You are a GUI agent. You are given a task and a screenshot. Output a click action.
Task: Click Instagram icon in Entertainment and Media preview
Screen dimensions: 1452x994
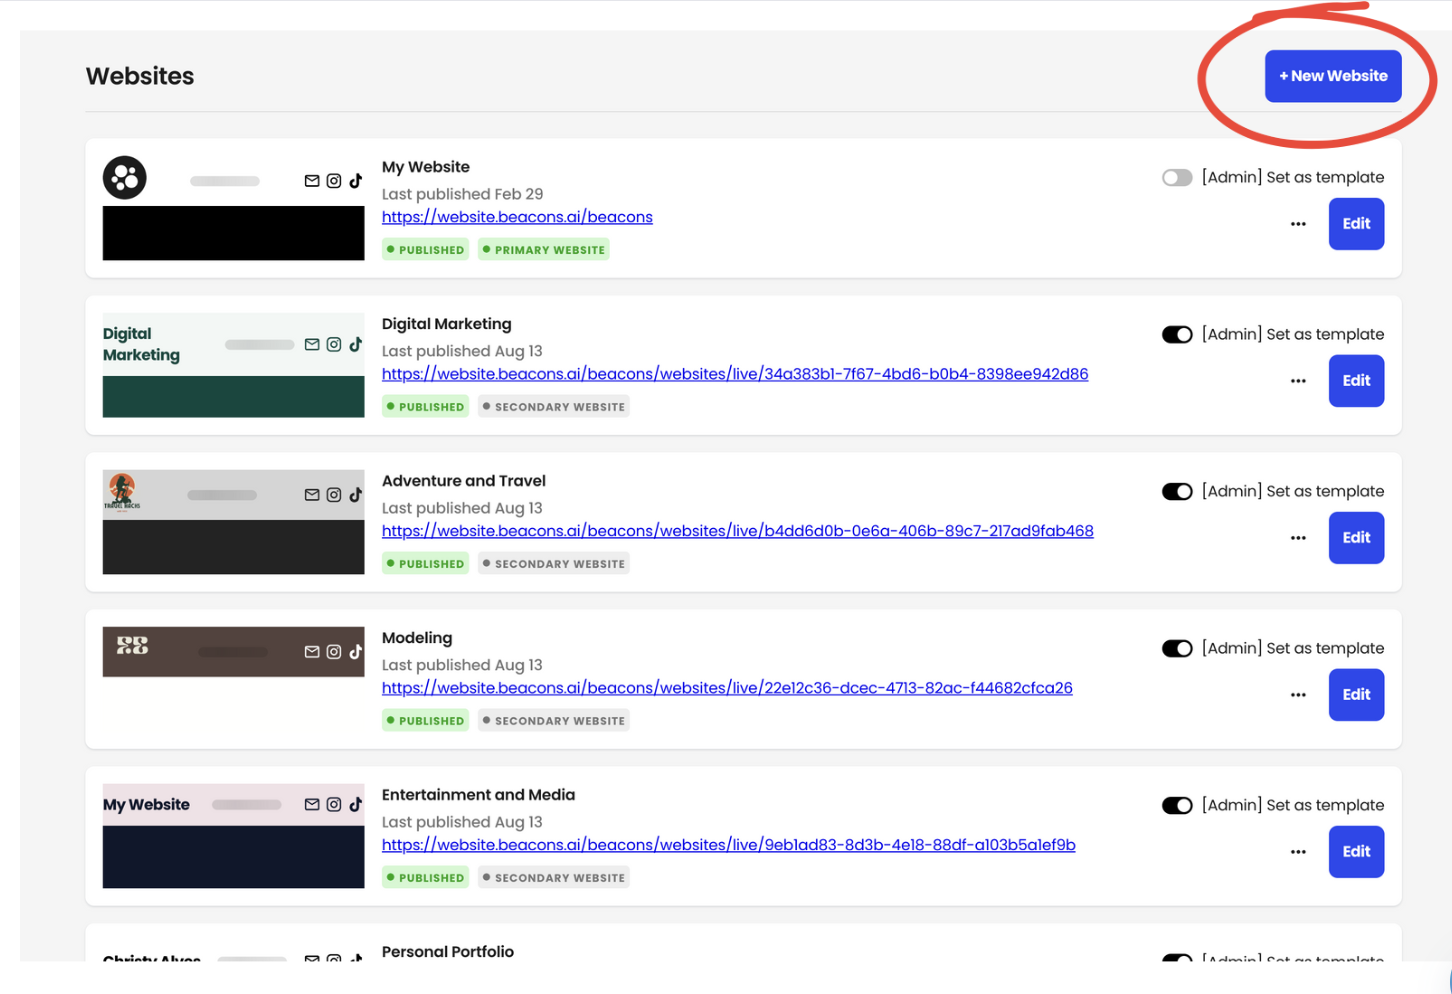click(334, 805)
